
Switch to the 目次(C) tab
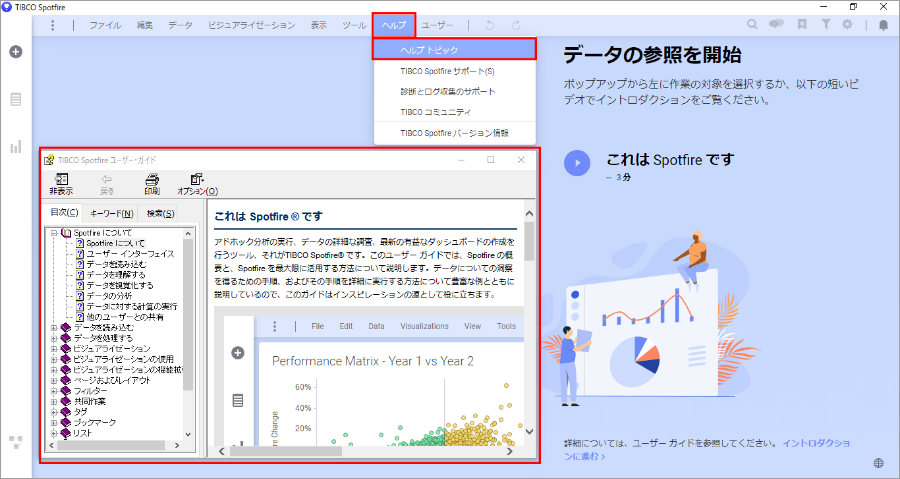(64, 212)
